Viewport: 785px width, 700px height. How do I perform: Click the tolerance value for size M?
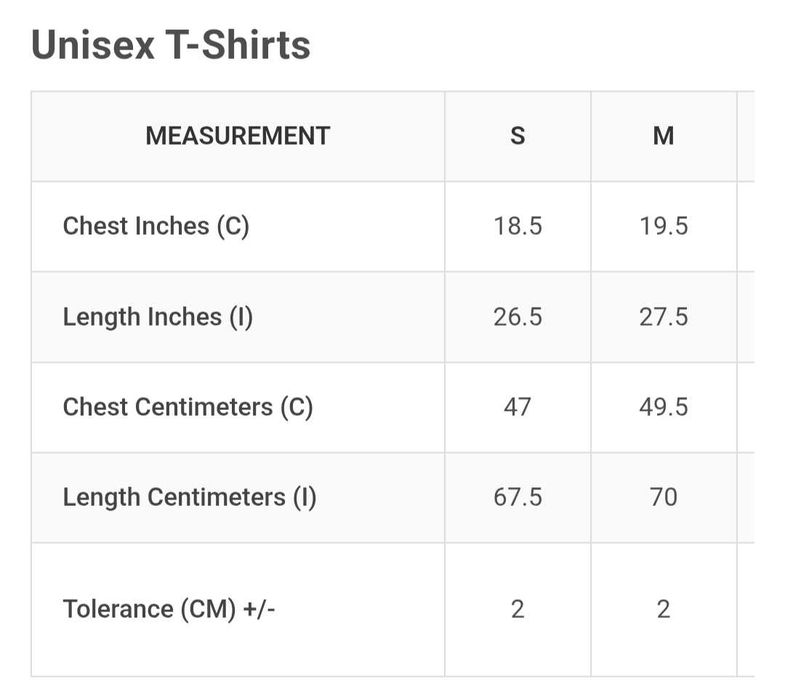click(663, 609)
